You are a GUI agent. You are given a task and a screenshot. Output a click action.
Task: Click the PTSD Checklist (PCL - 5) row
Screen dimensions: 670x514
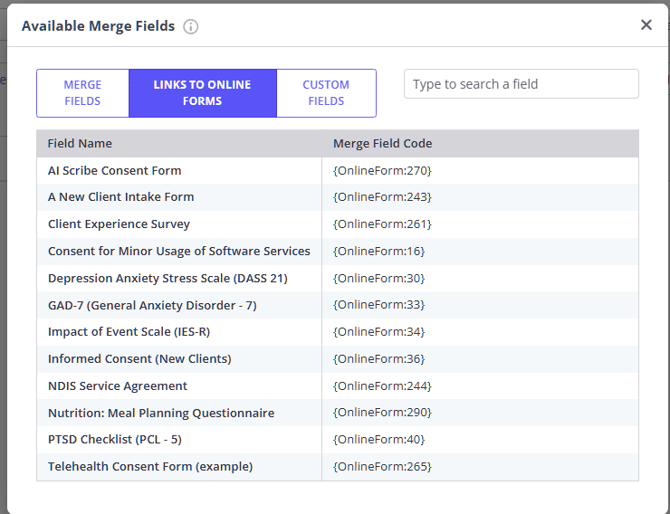point(114,439)
